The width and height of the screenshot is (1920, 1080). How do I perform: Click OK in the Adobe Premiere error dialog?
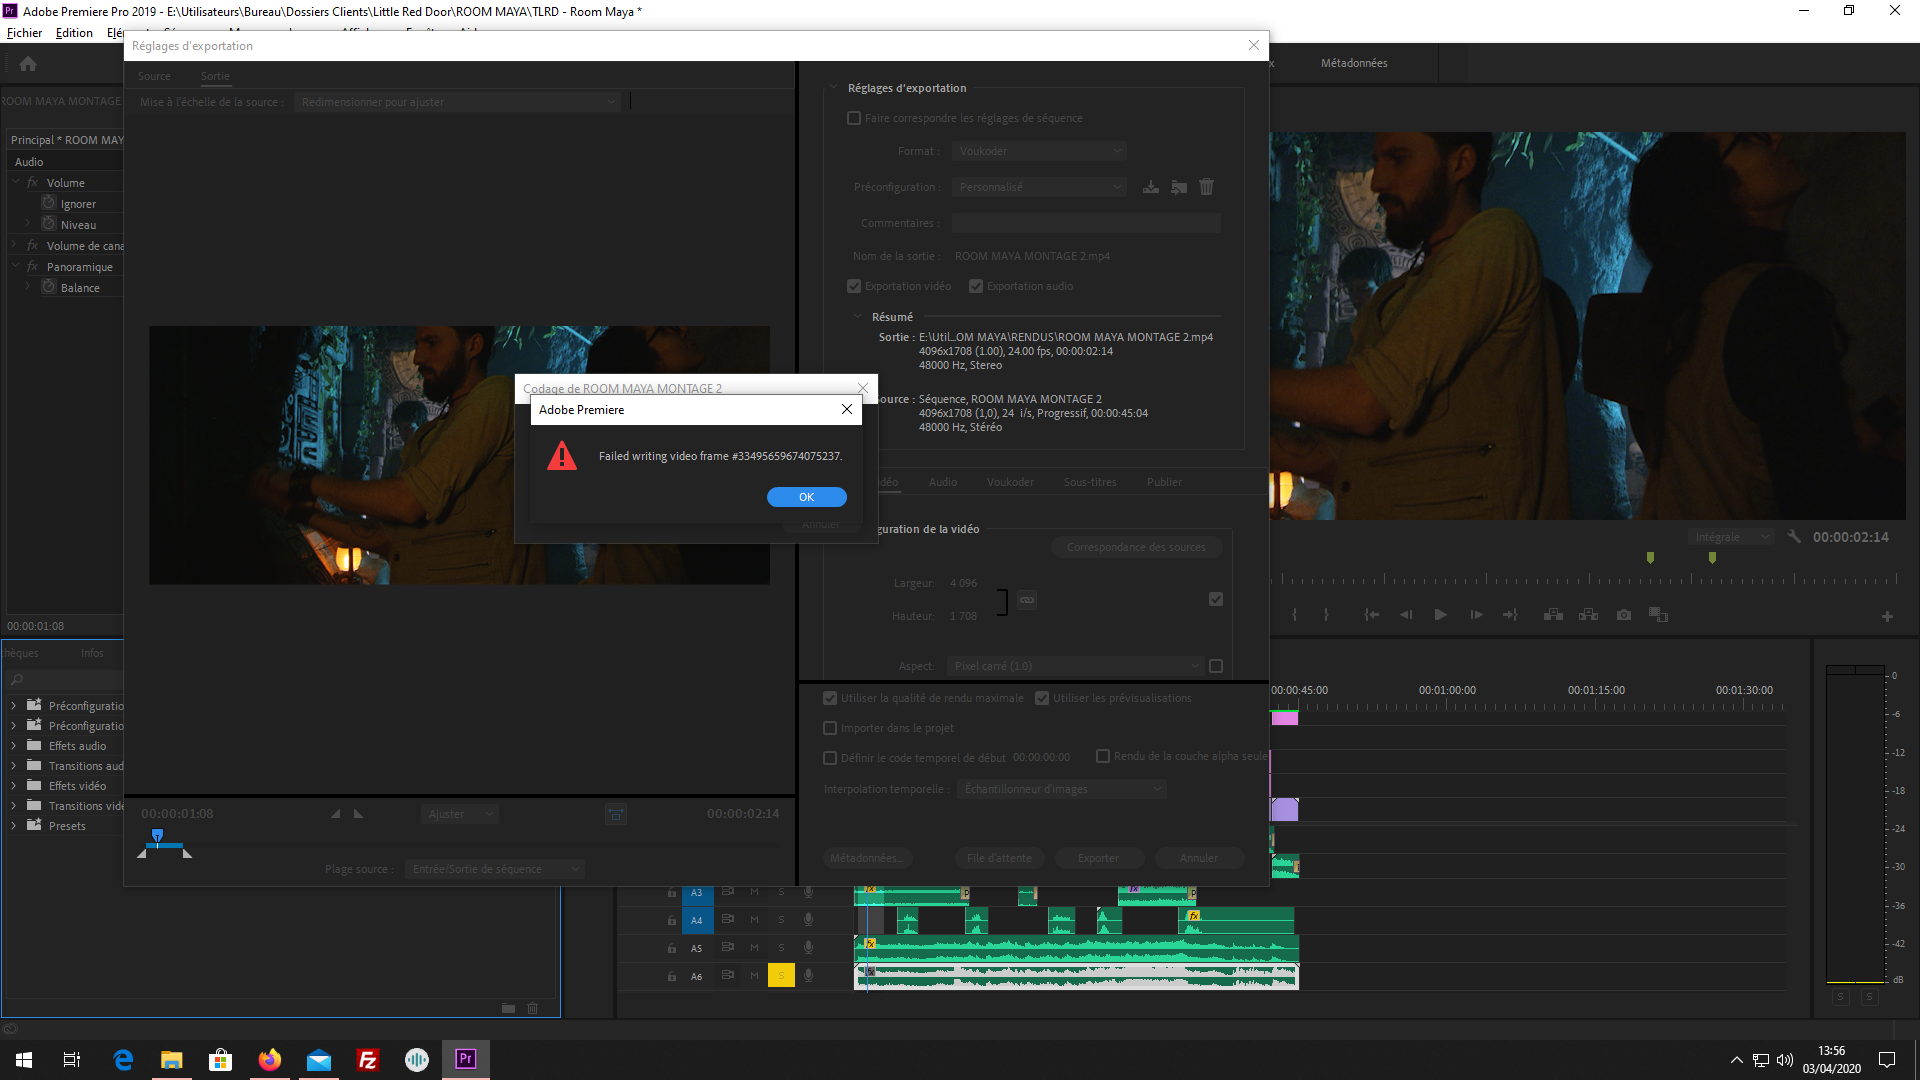coord(806,497)
